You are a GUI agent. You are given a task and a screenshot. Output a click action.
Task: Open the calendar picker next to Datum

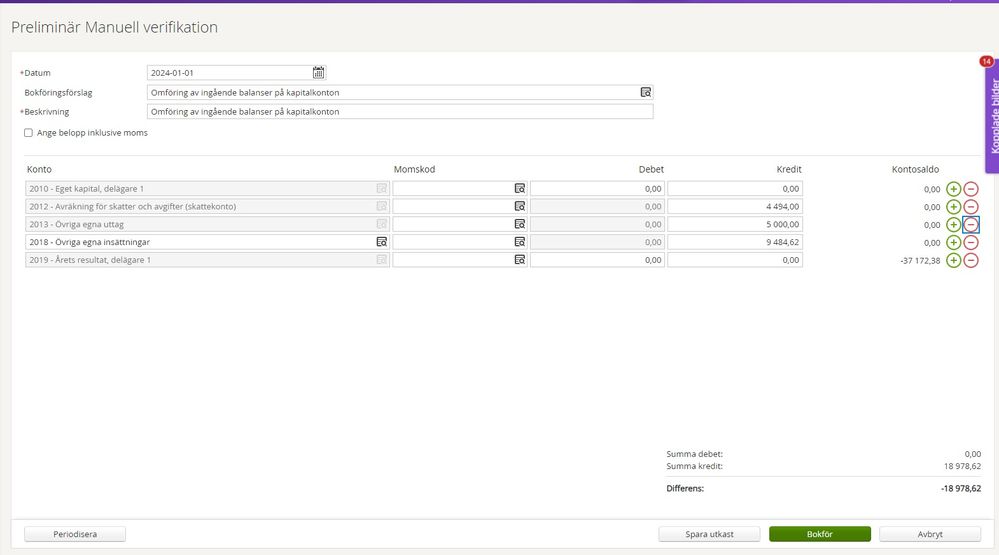pos(319,72)
